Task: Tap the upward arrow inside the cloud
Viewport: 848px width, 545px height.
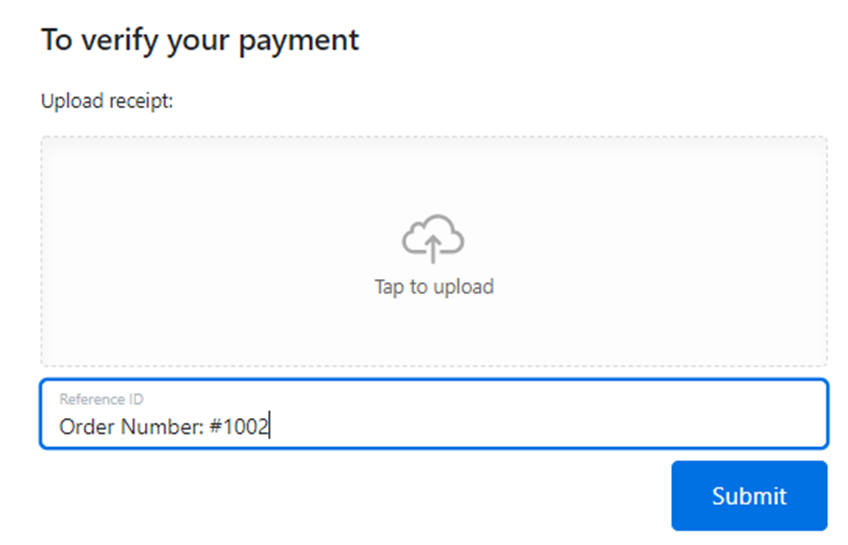Action: [434, 245]
